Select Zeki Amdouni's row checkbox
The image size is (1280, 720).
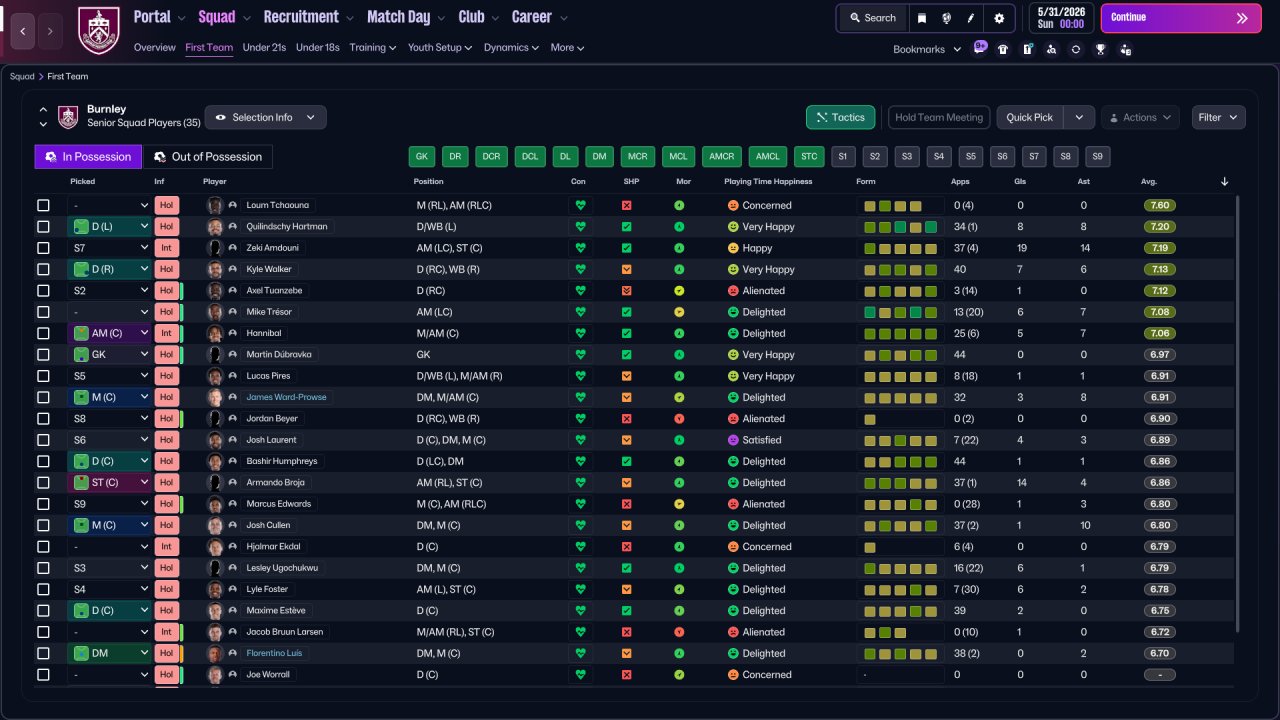coord(43,248)
